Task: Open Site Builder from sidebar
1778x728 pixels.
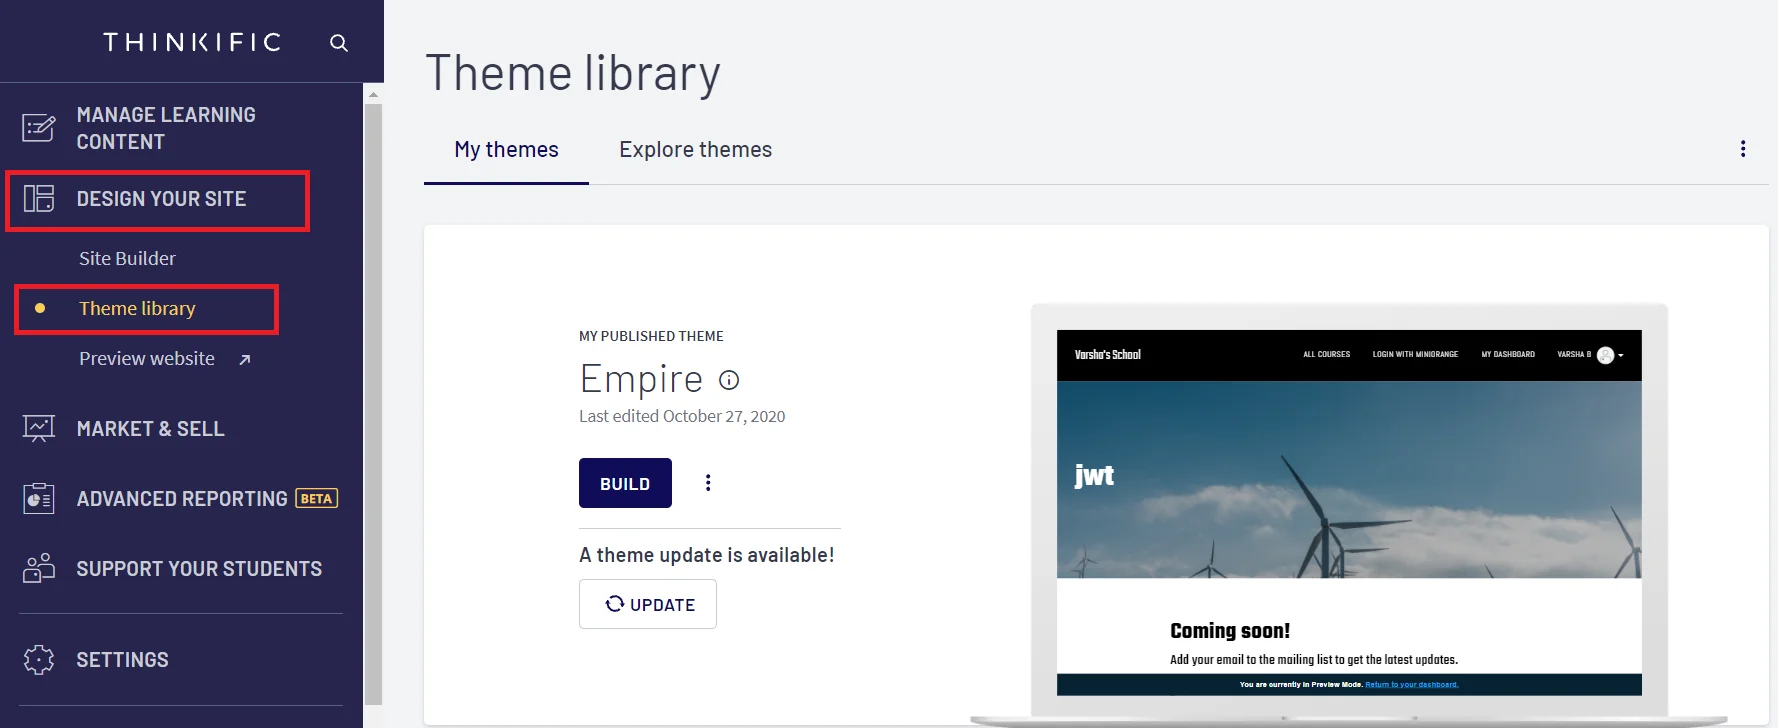Action: (127, 258)
